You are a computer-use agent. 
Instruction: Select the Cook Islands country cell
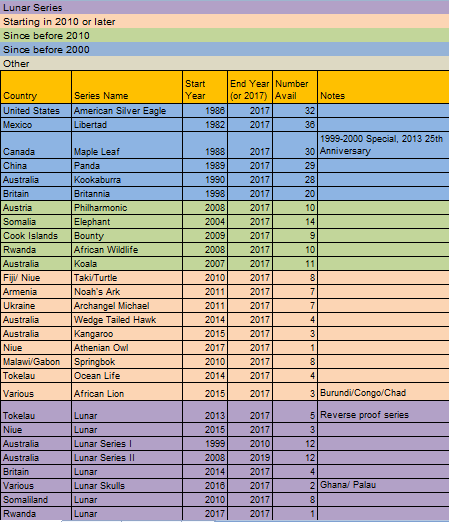(x=36, y=236)
